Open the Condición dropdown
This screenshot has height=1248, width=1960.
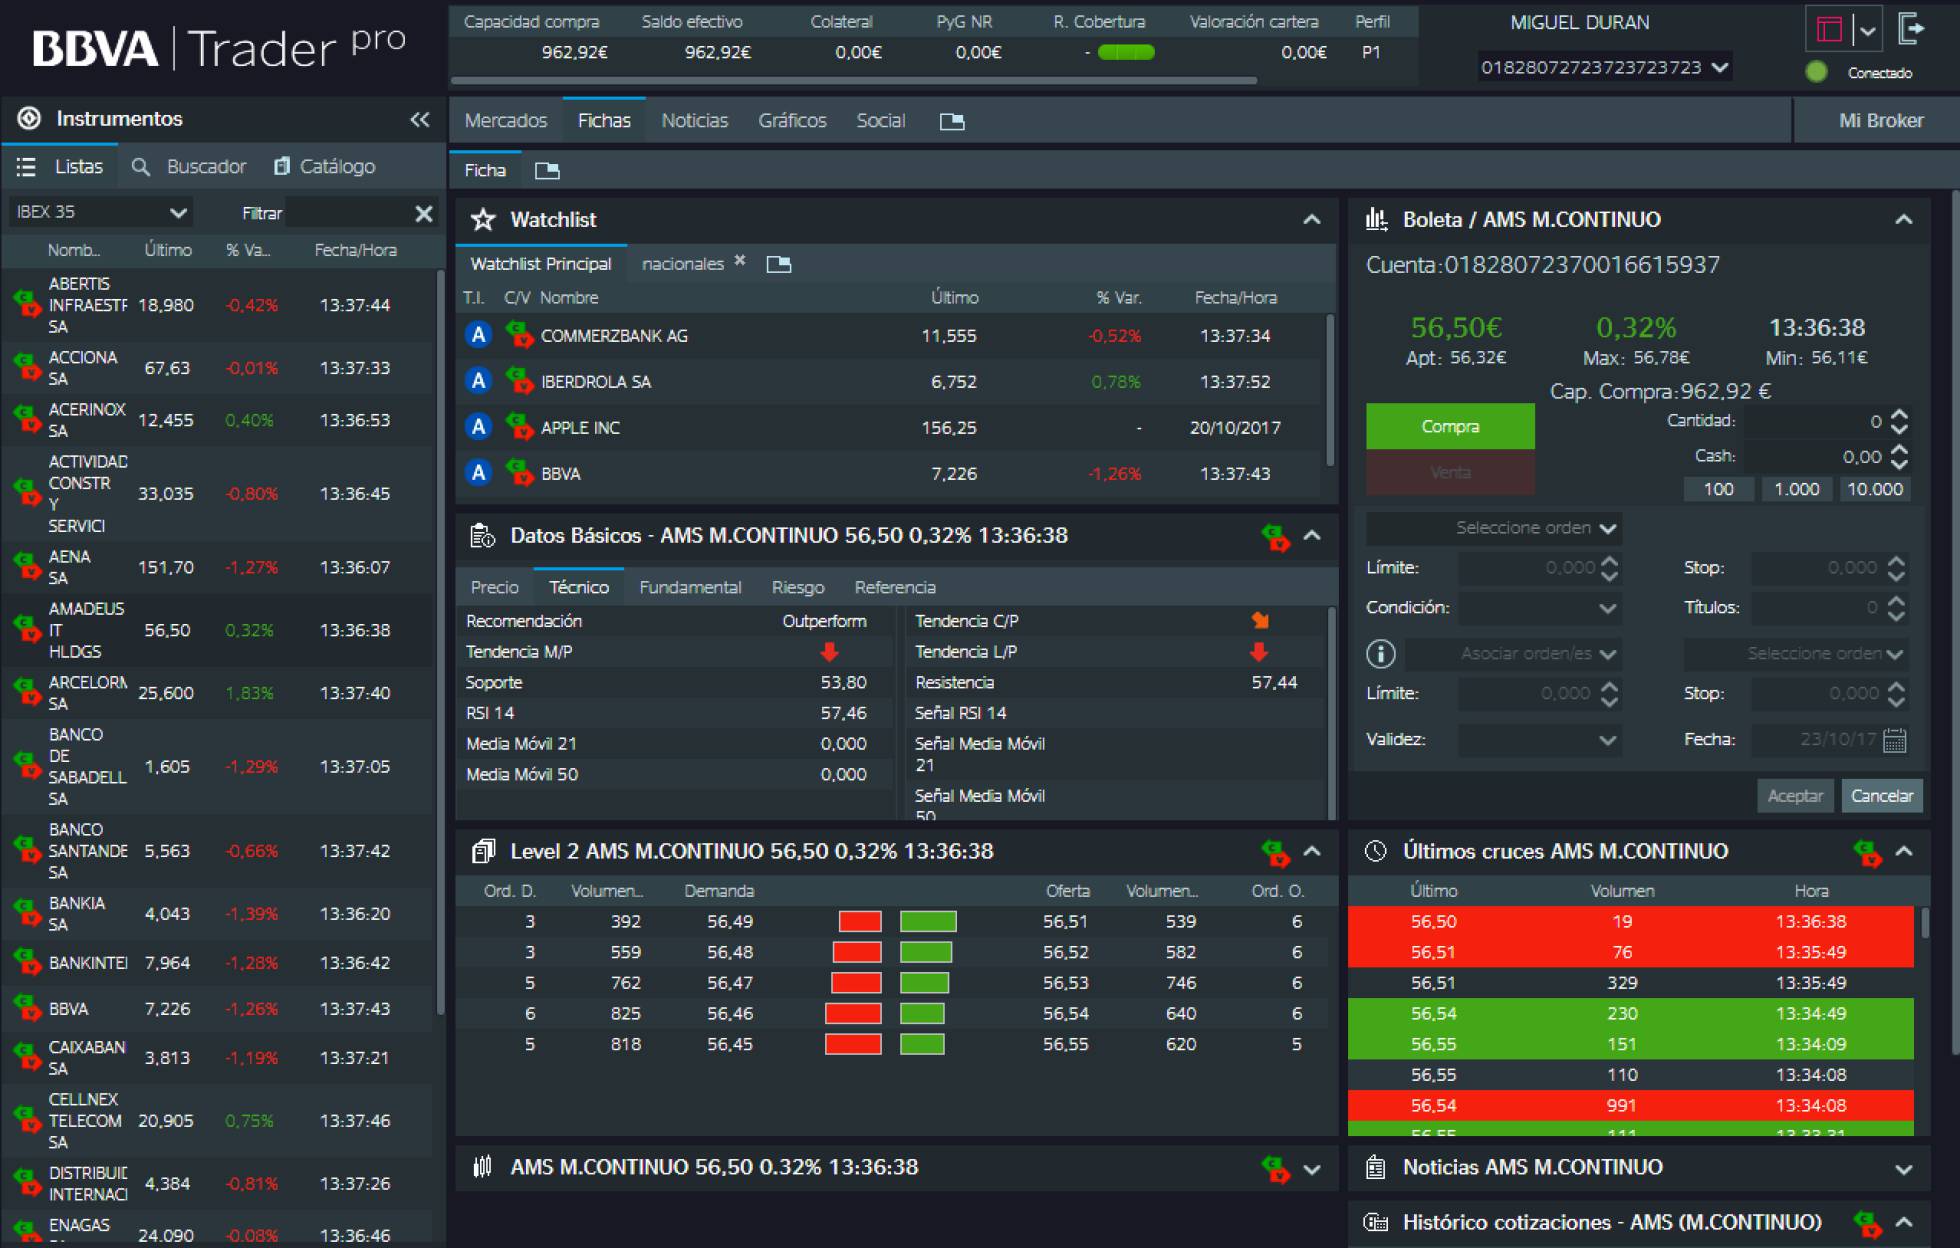tap(1539, 608)
